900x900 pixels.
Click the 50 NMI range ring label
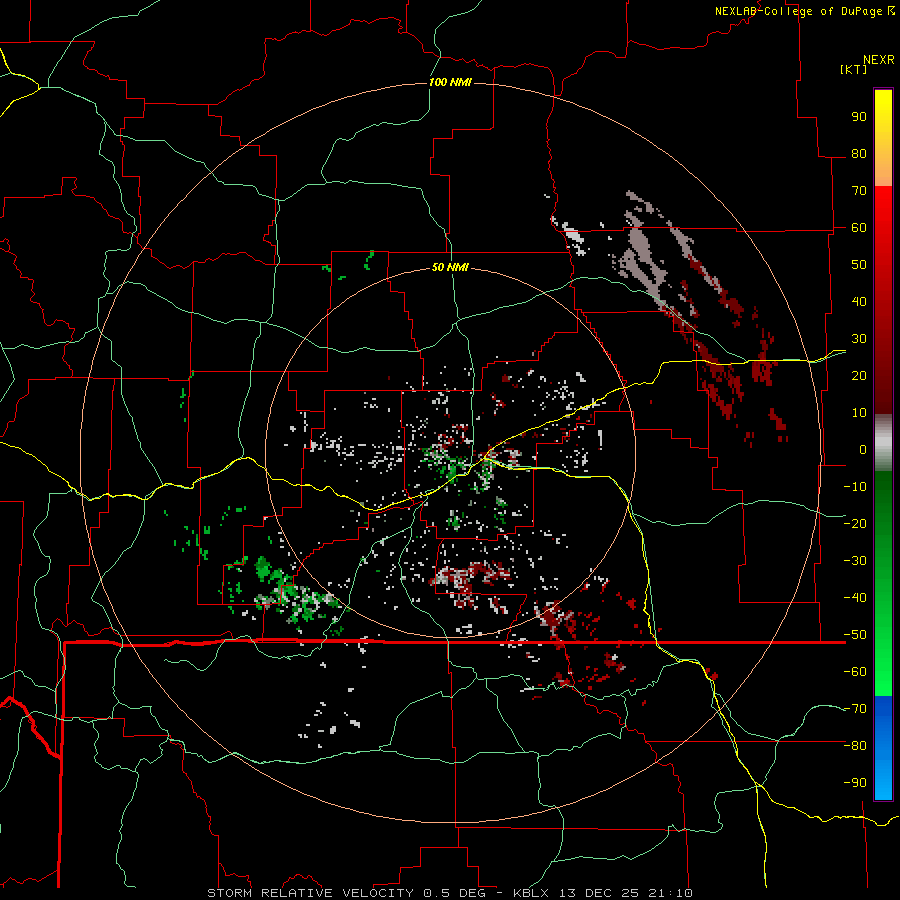pos(450,267)
